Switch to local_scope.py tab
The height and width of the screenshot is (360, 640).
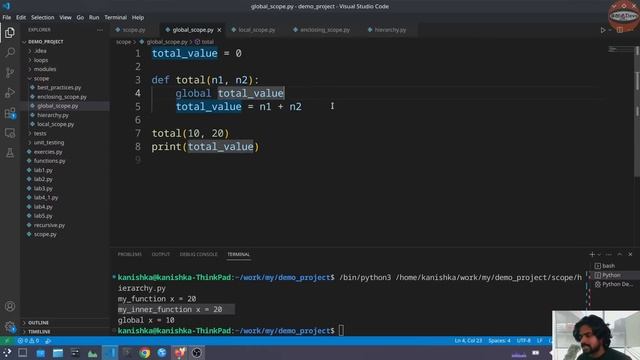pos(257,30)
